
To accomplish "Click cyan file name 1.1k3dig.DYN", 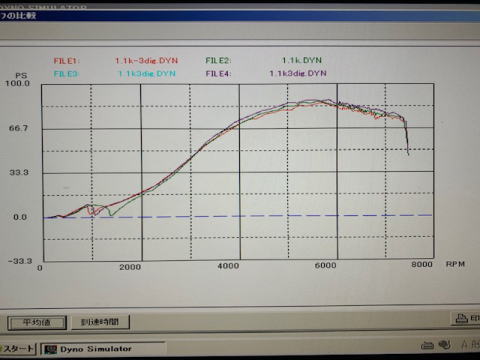I will click(147, 73).
